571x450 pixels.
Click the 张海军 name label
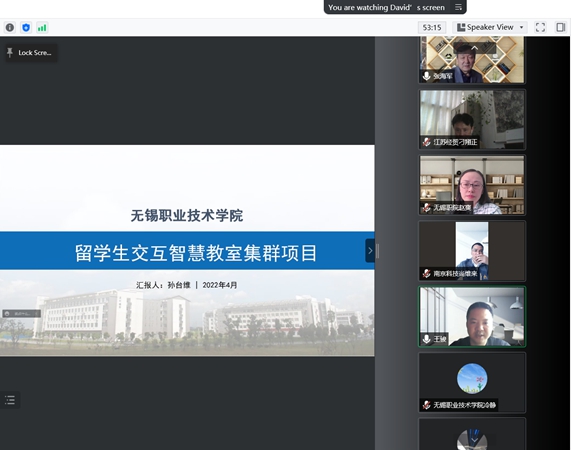[442, 76]
